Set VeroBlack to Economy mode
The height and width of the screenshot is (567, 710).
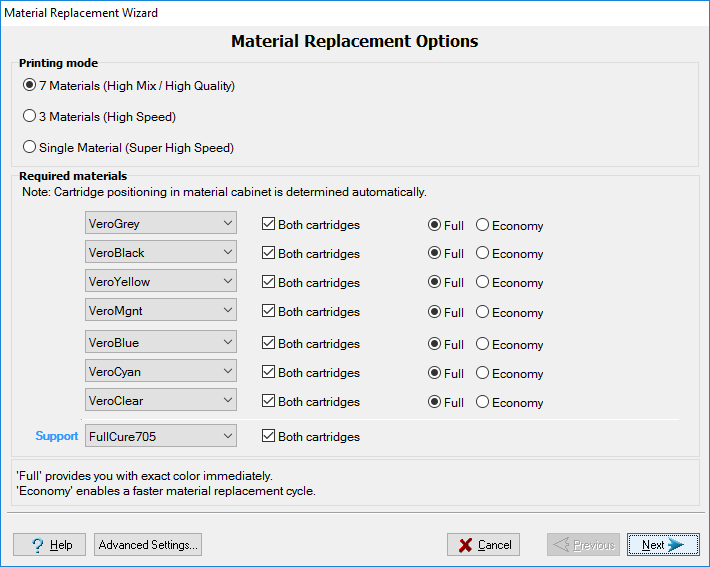[483, 254]
